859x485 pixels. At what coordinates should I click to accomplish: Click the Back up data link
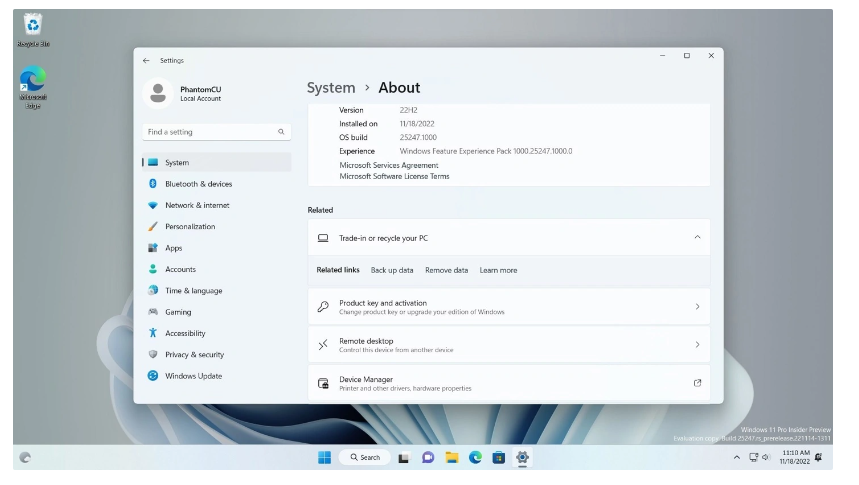pyautogui.click(x=392, y=271)
